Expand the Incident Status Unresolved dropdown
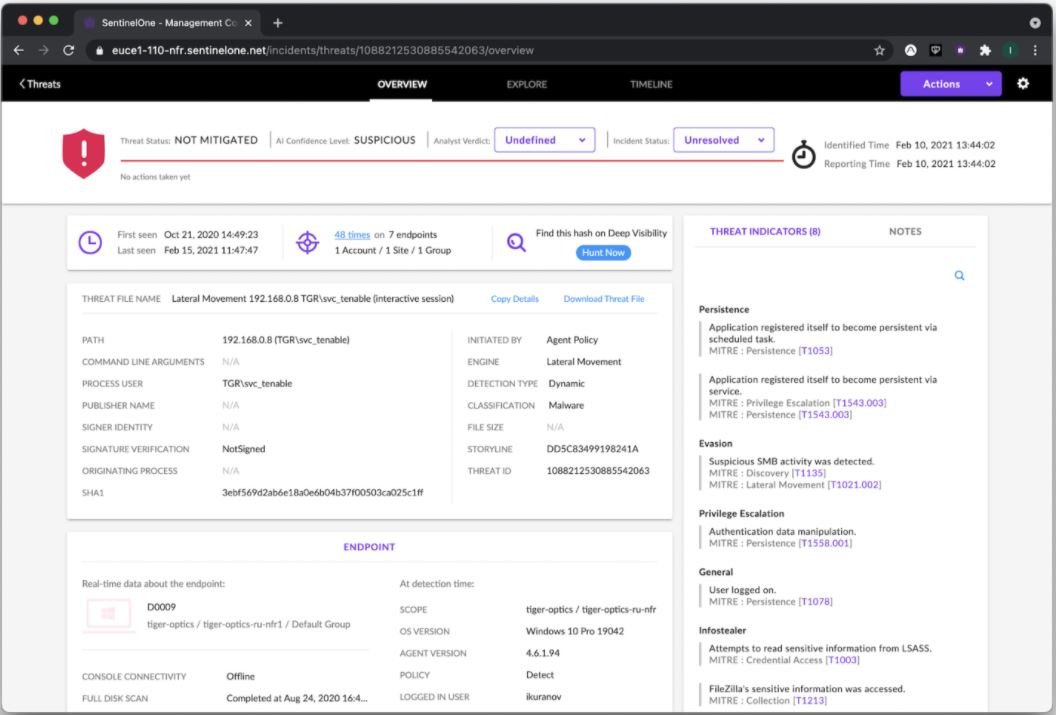1056x715 pixels. (x=723, y=141)
